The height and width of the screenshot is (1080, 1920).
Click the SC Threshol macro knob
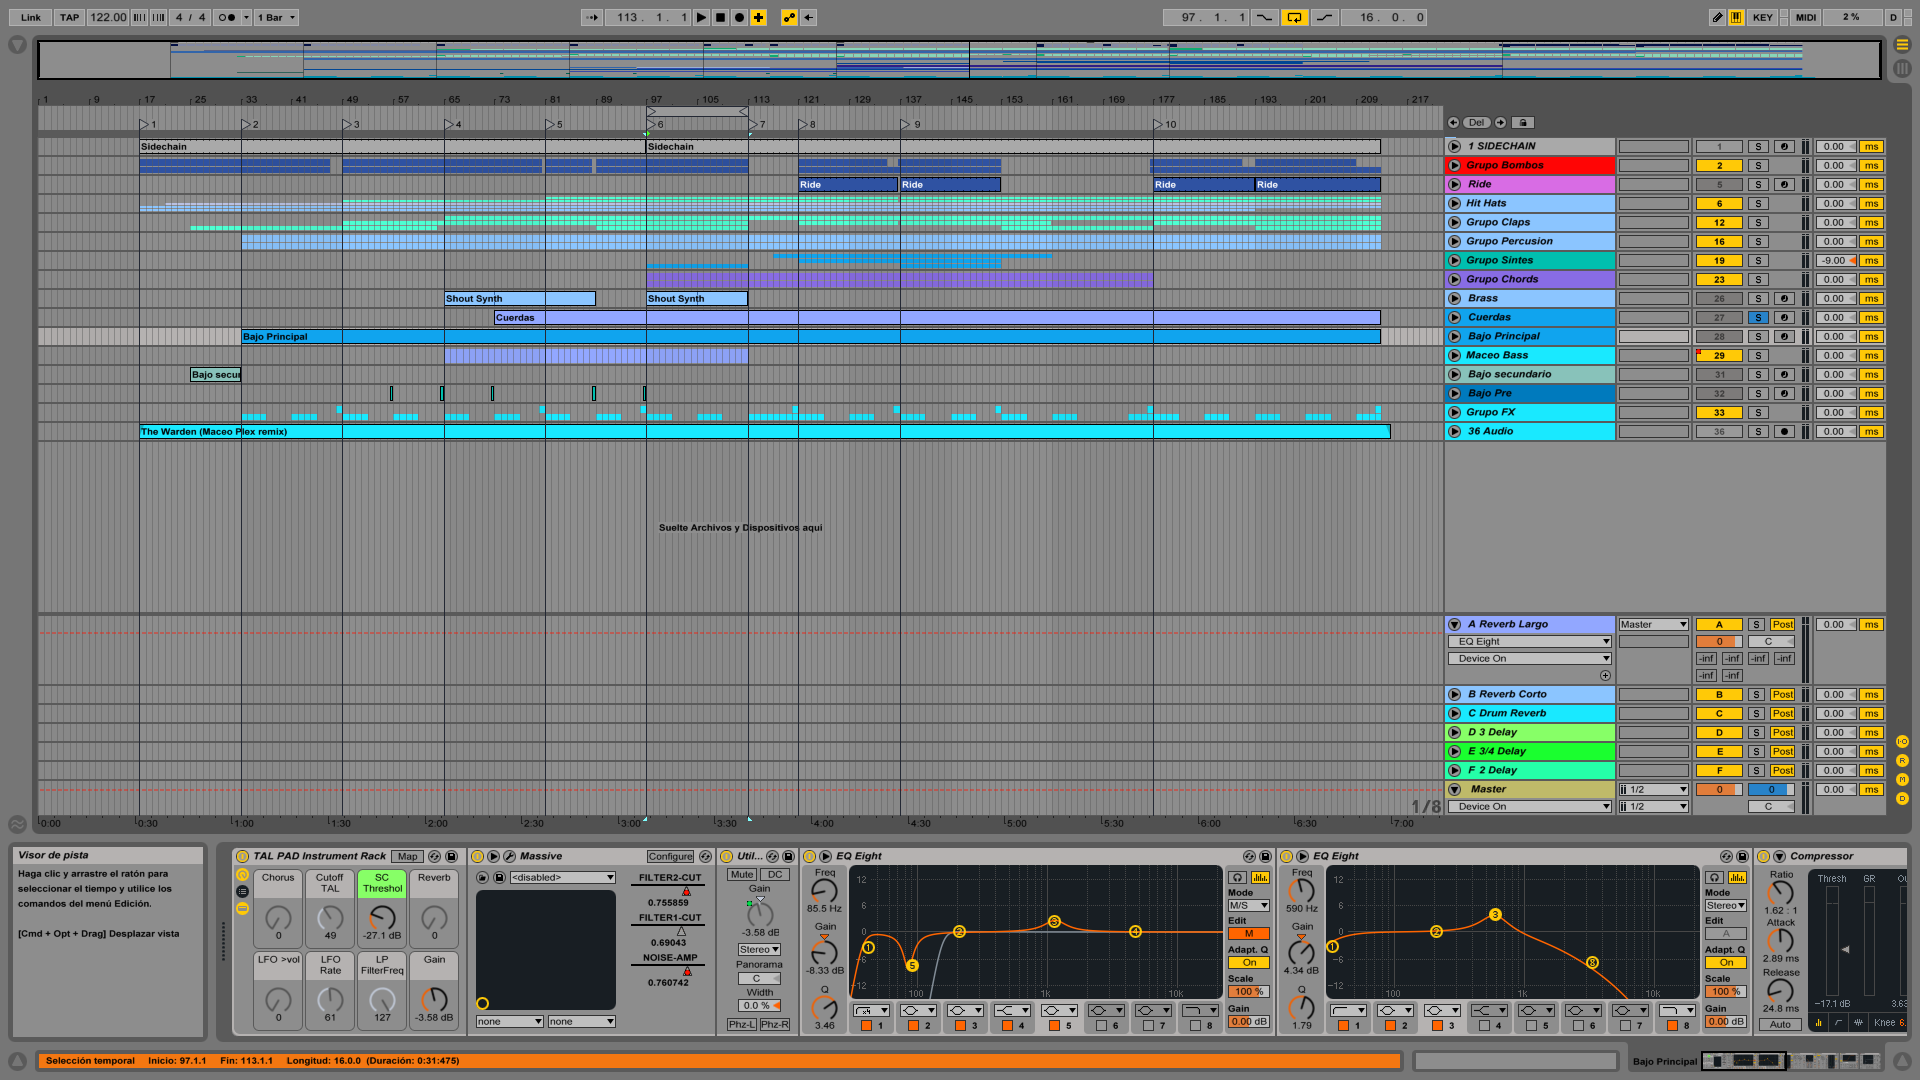[382, 917]
